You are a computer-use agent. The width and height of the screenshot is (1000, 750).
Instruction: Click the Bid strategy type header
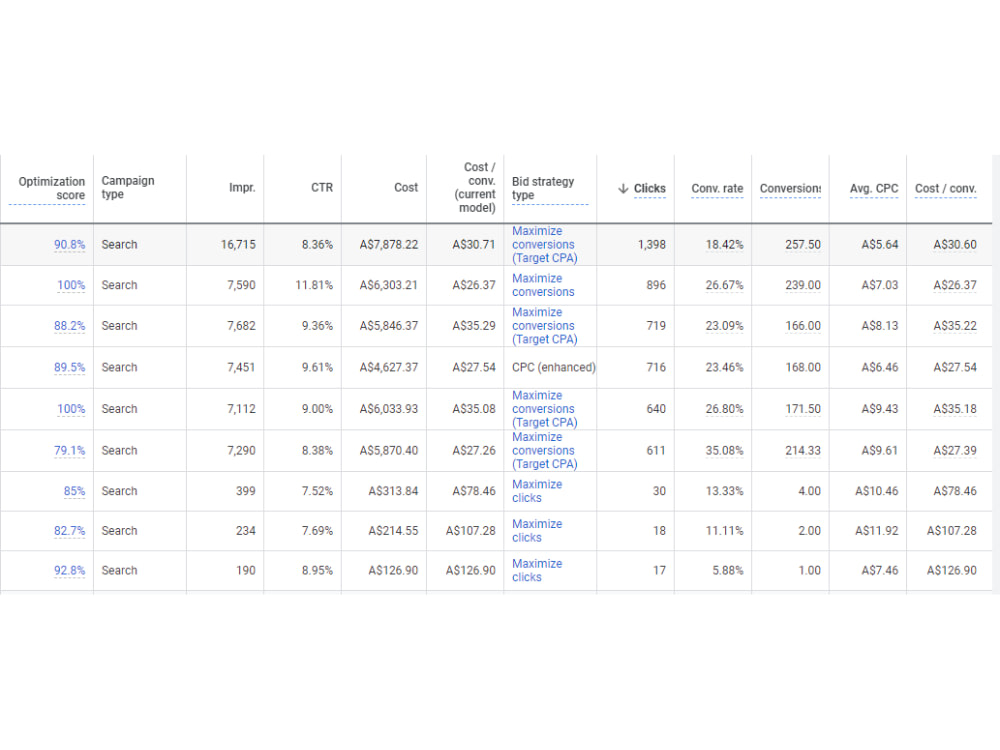click(543, 188)
